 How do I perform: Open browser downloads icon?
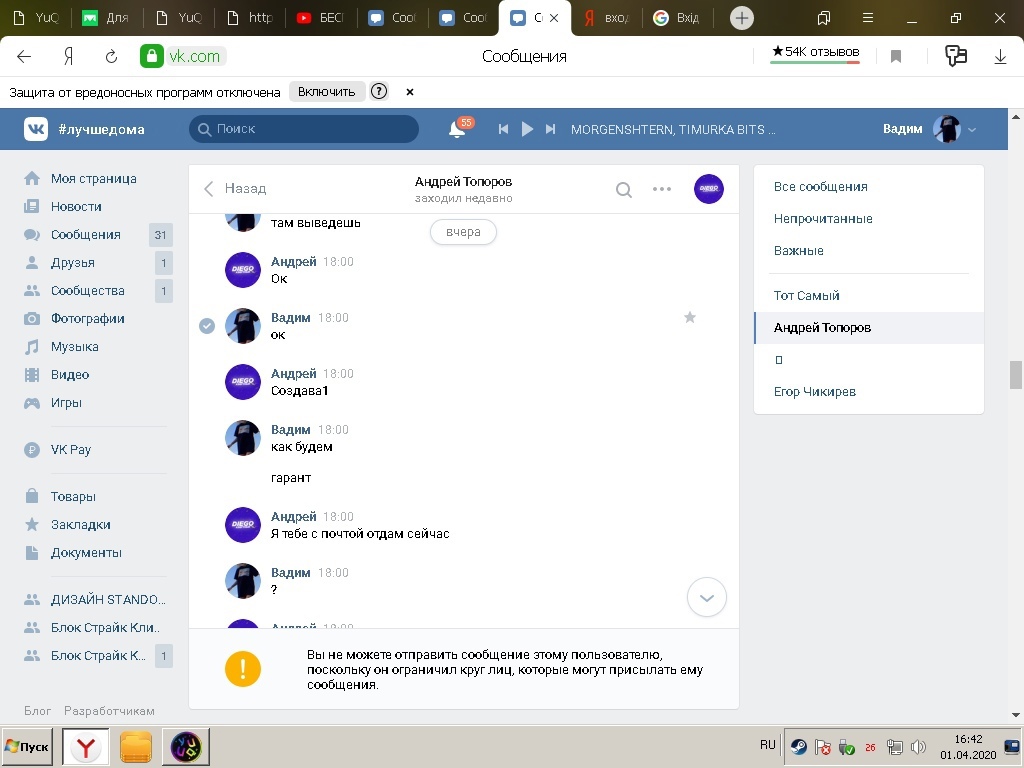pos(999,57)
